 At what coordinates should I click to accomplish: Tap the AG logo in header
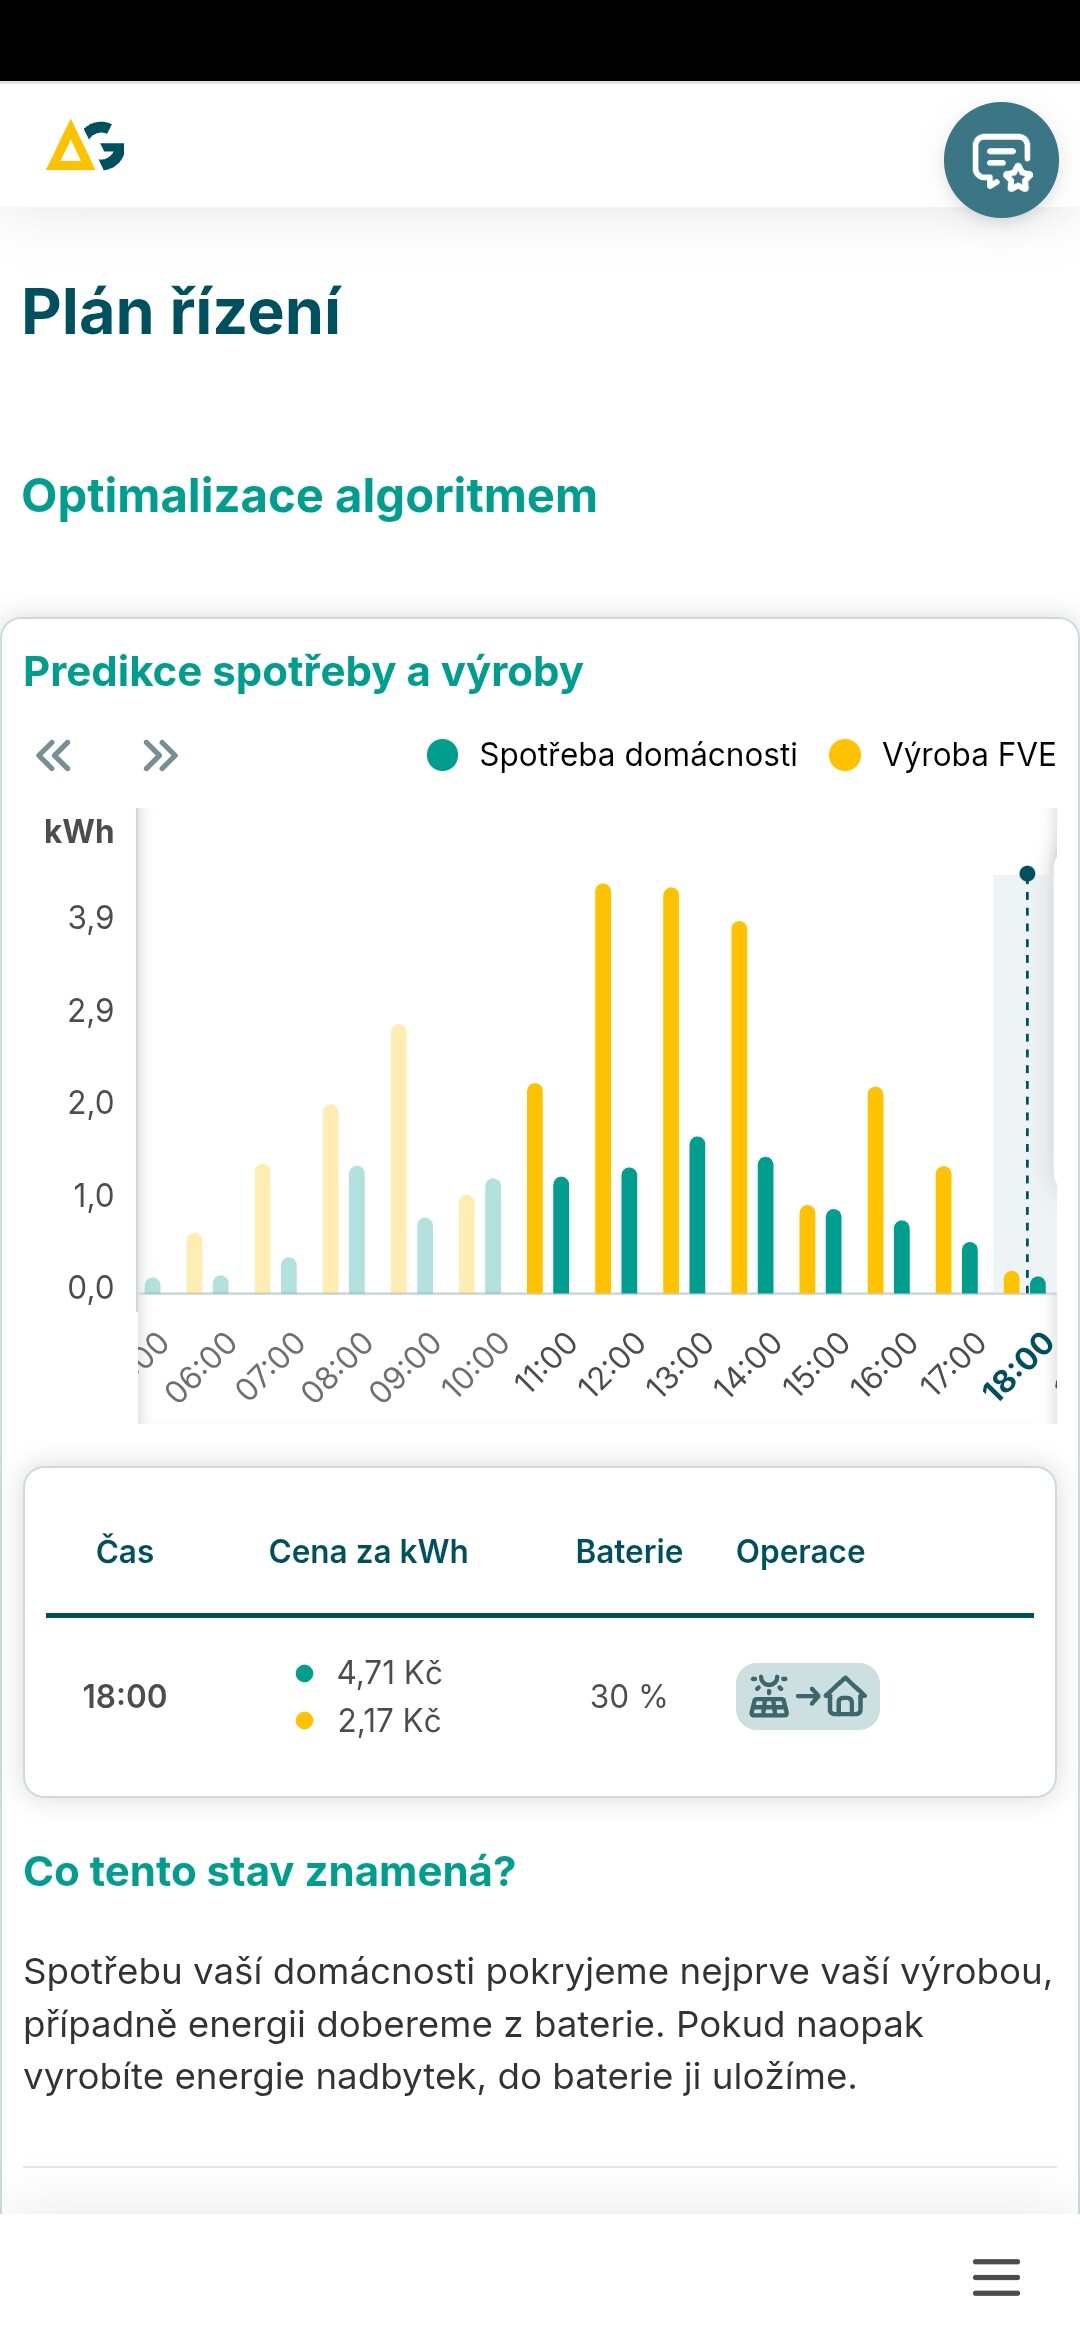click(x=85, y=146)
